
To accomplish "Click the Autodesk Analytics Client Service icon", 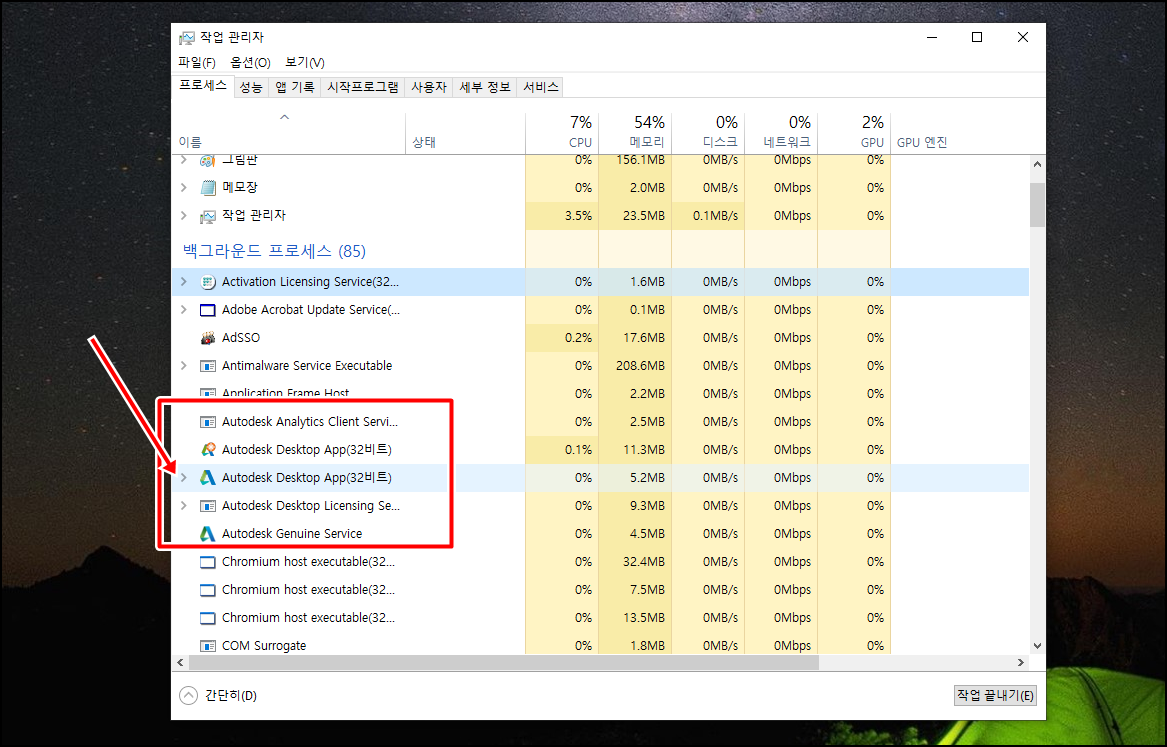I will point(208,422).
